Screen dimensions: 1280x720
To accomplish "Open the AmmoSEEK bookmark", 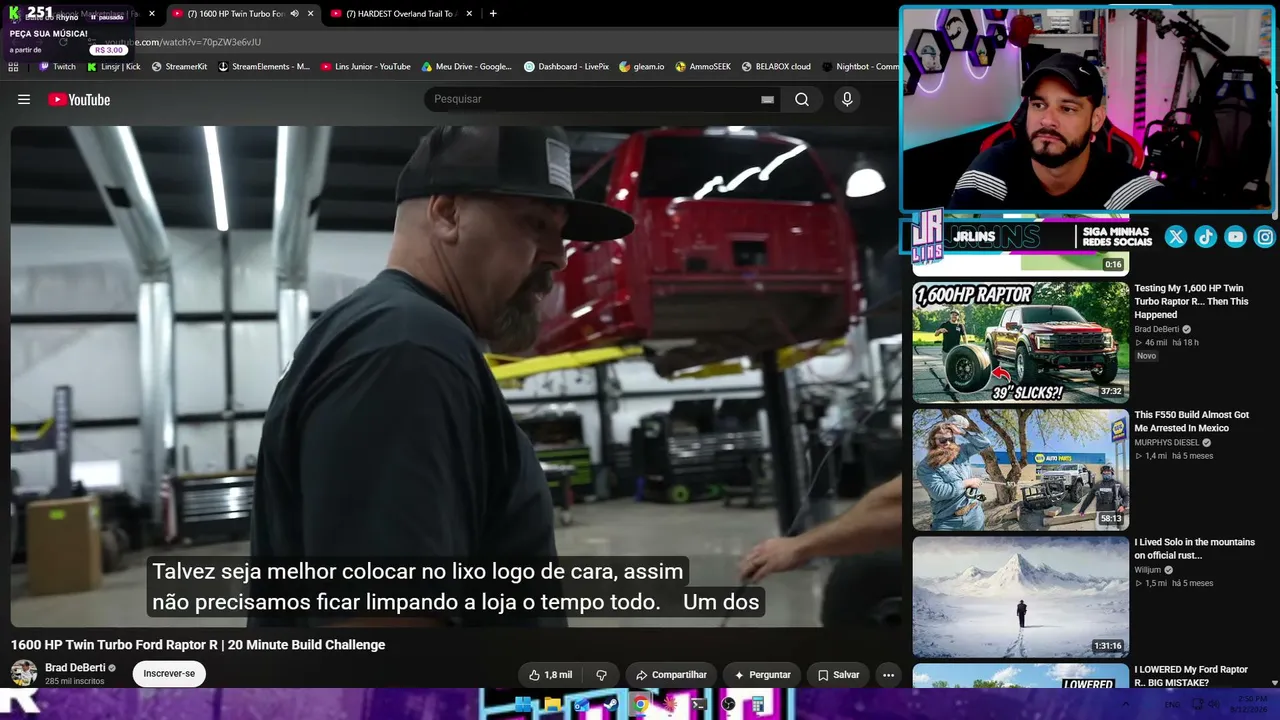I will [703, 67].
